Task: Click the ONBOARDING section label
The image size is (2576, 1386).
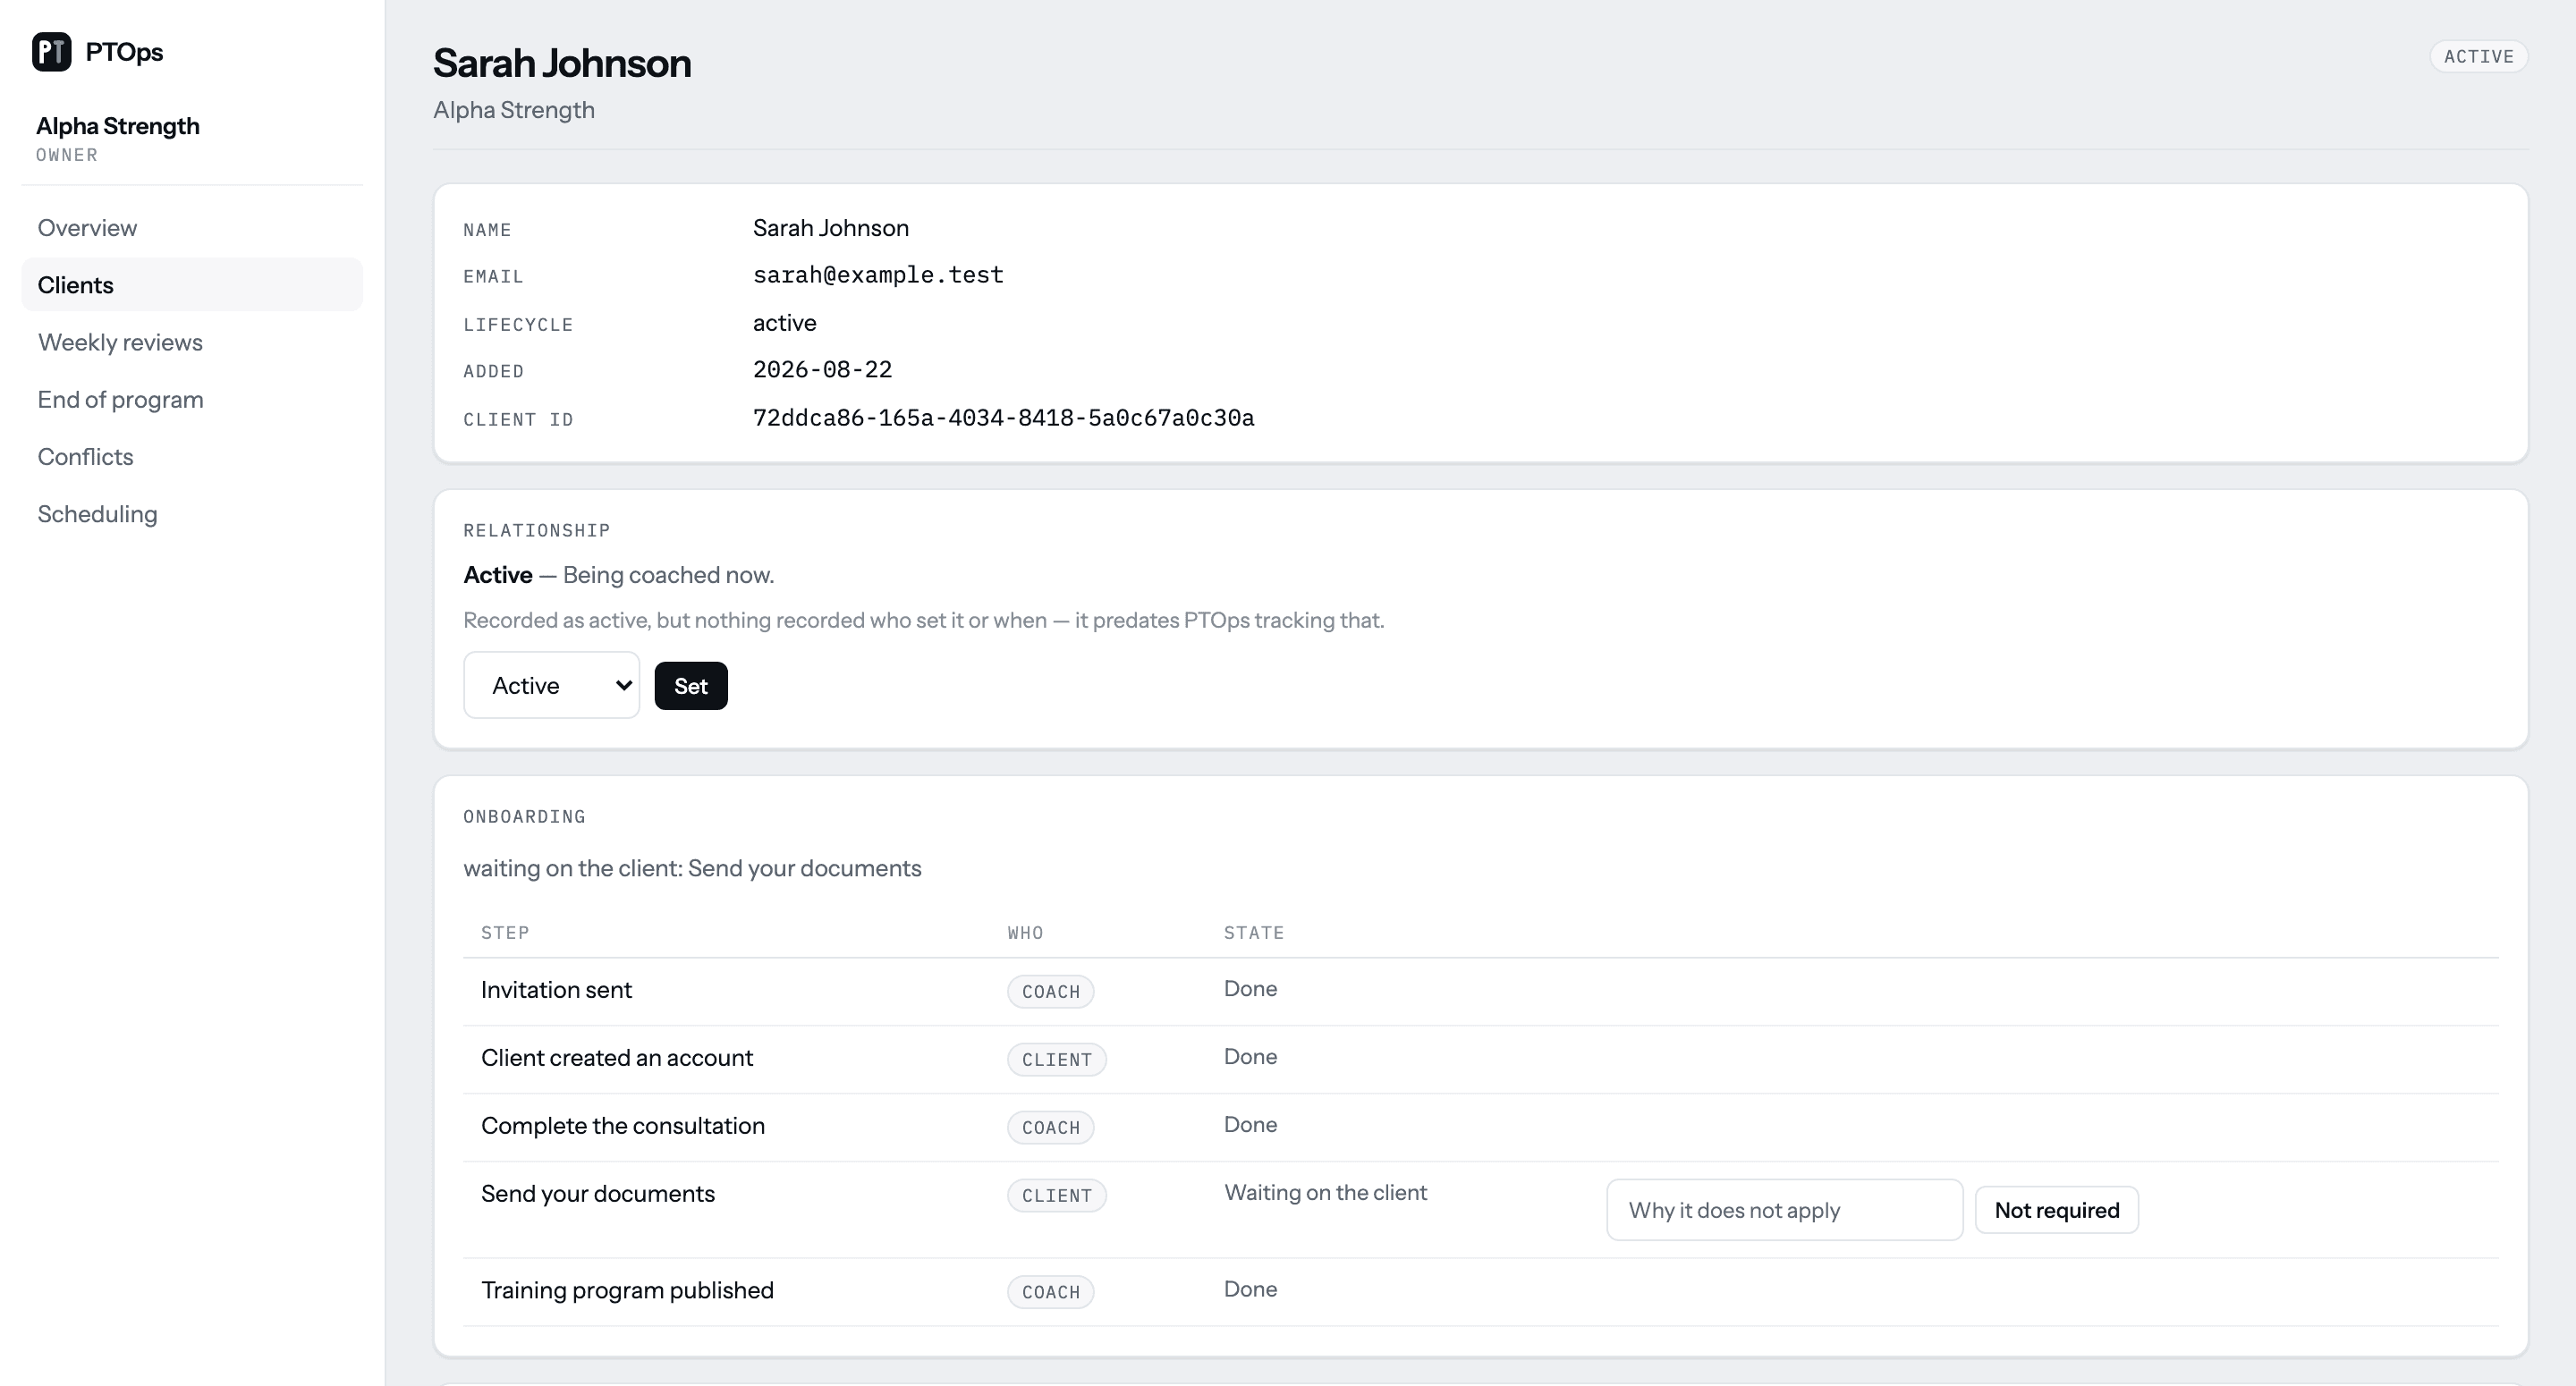Action: pyautogui.click(x=524, y=817)
